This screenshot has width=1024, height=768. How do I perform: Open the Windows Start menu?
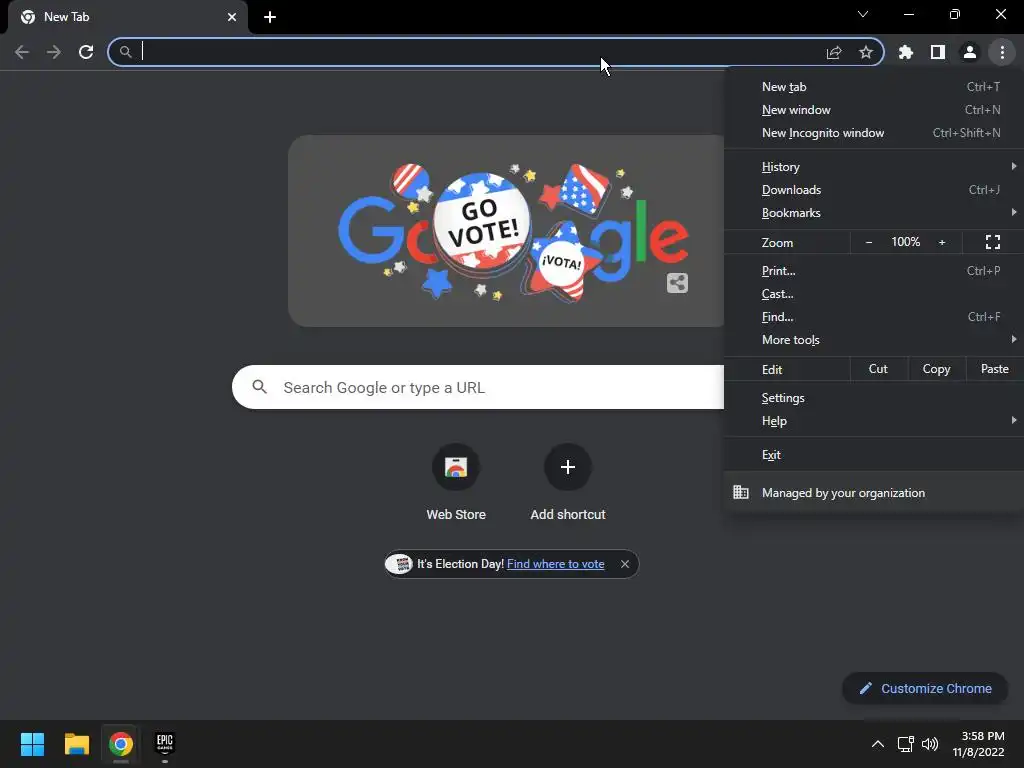(x=32, y=744)
